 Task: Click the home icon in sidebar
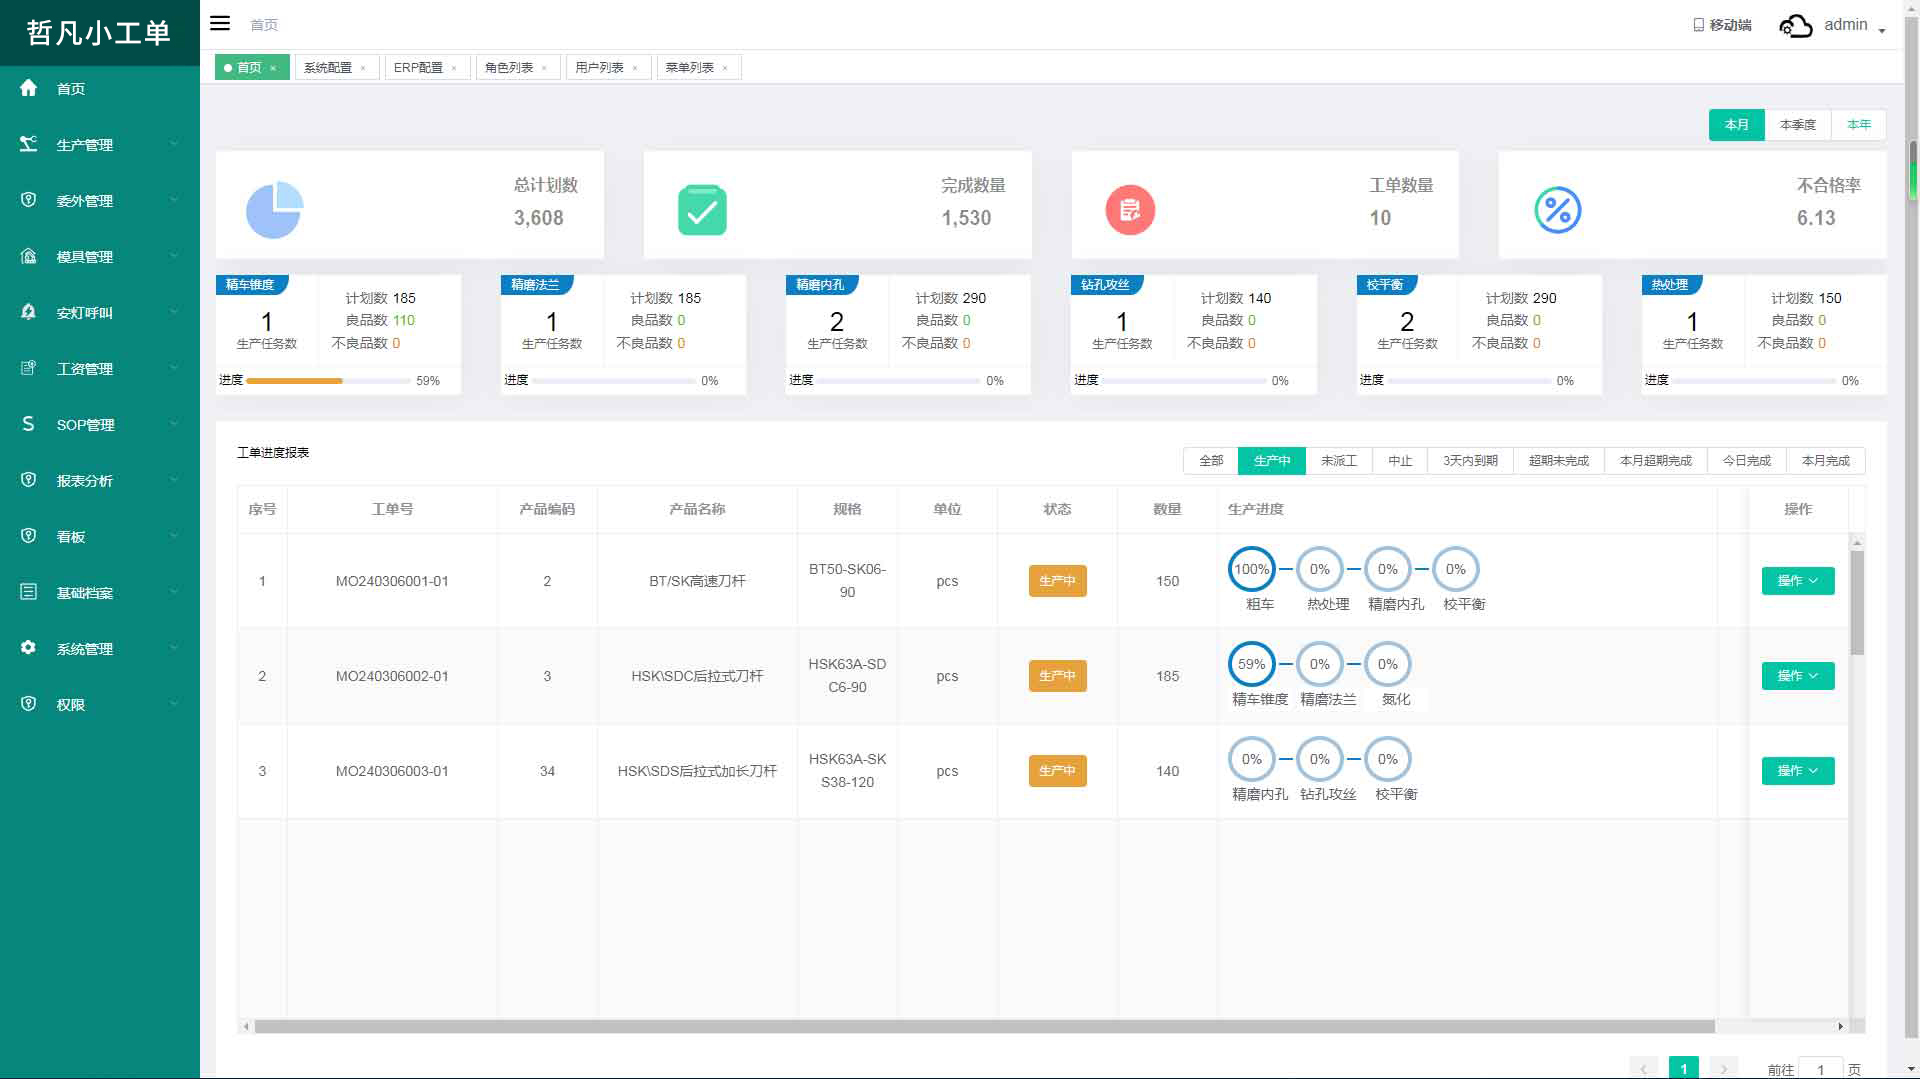(x=29, y=88)
